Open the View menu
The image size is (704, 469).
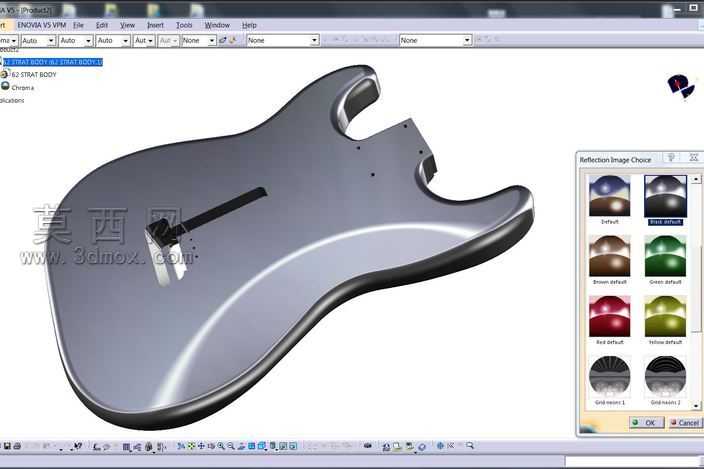coord(128,25)
